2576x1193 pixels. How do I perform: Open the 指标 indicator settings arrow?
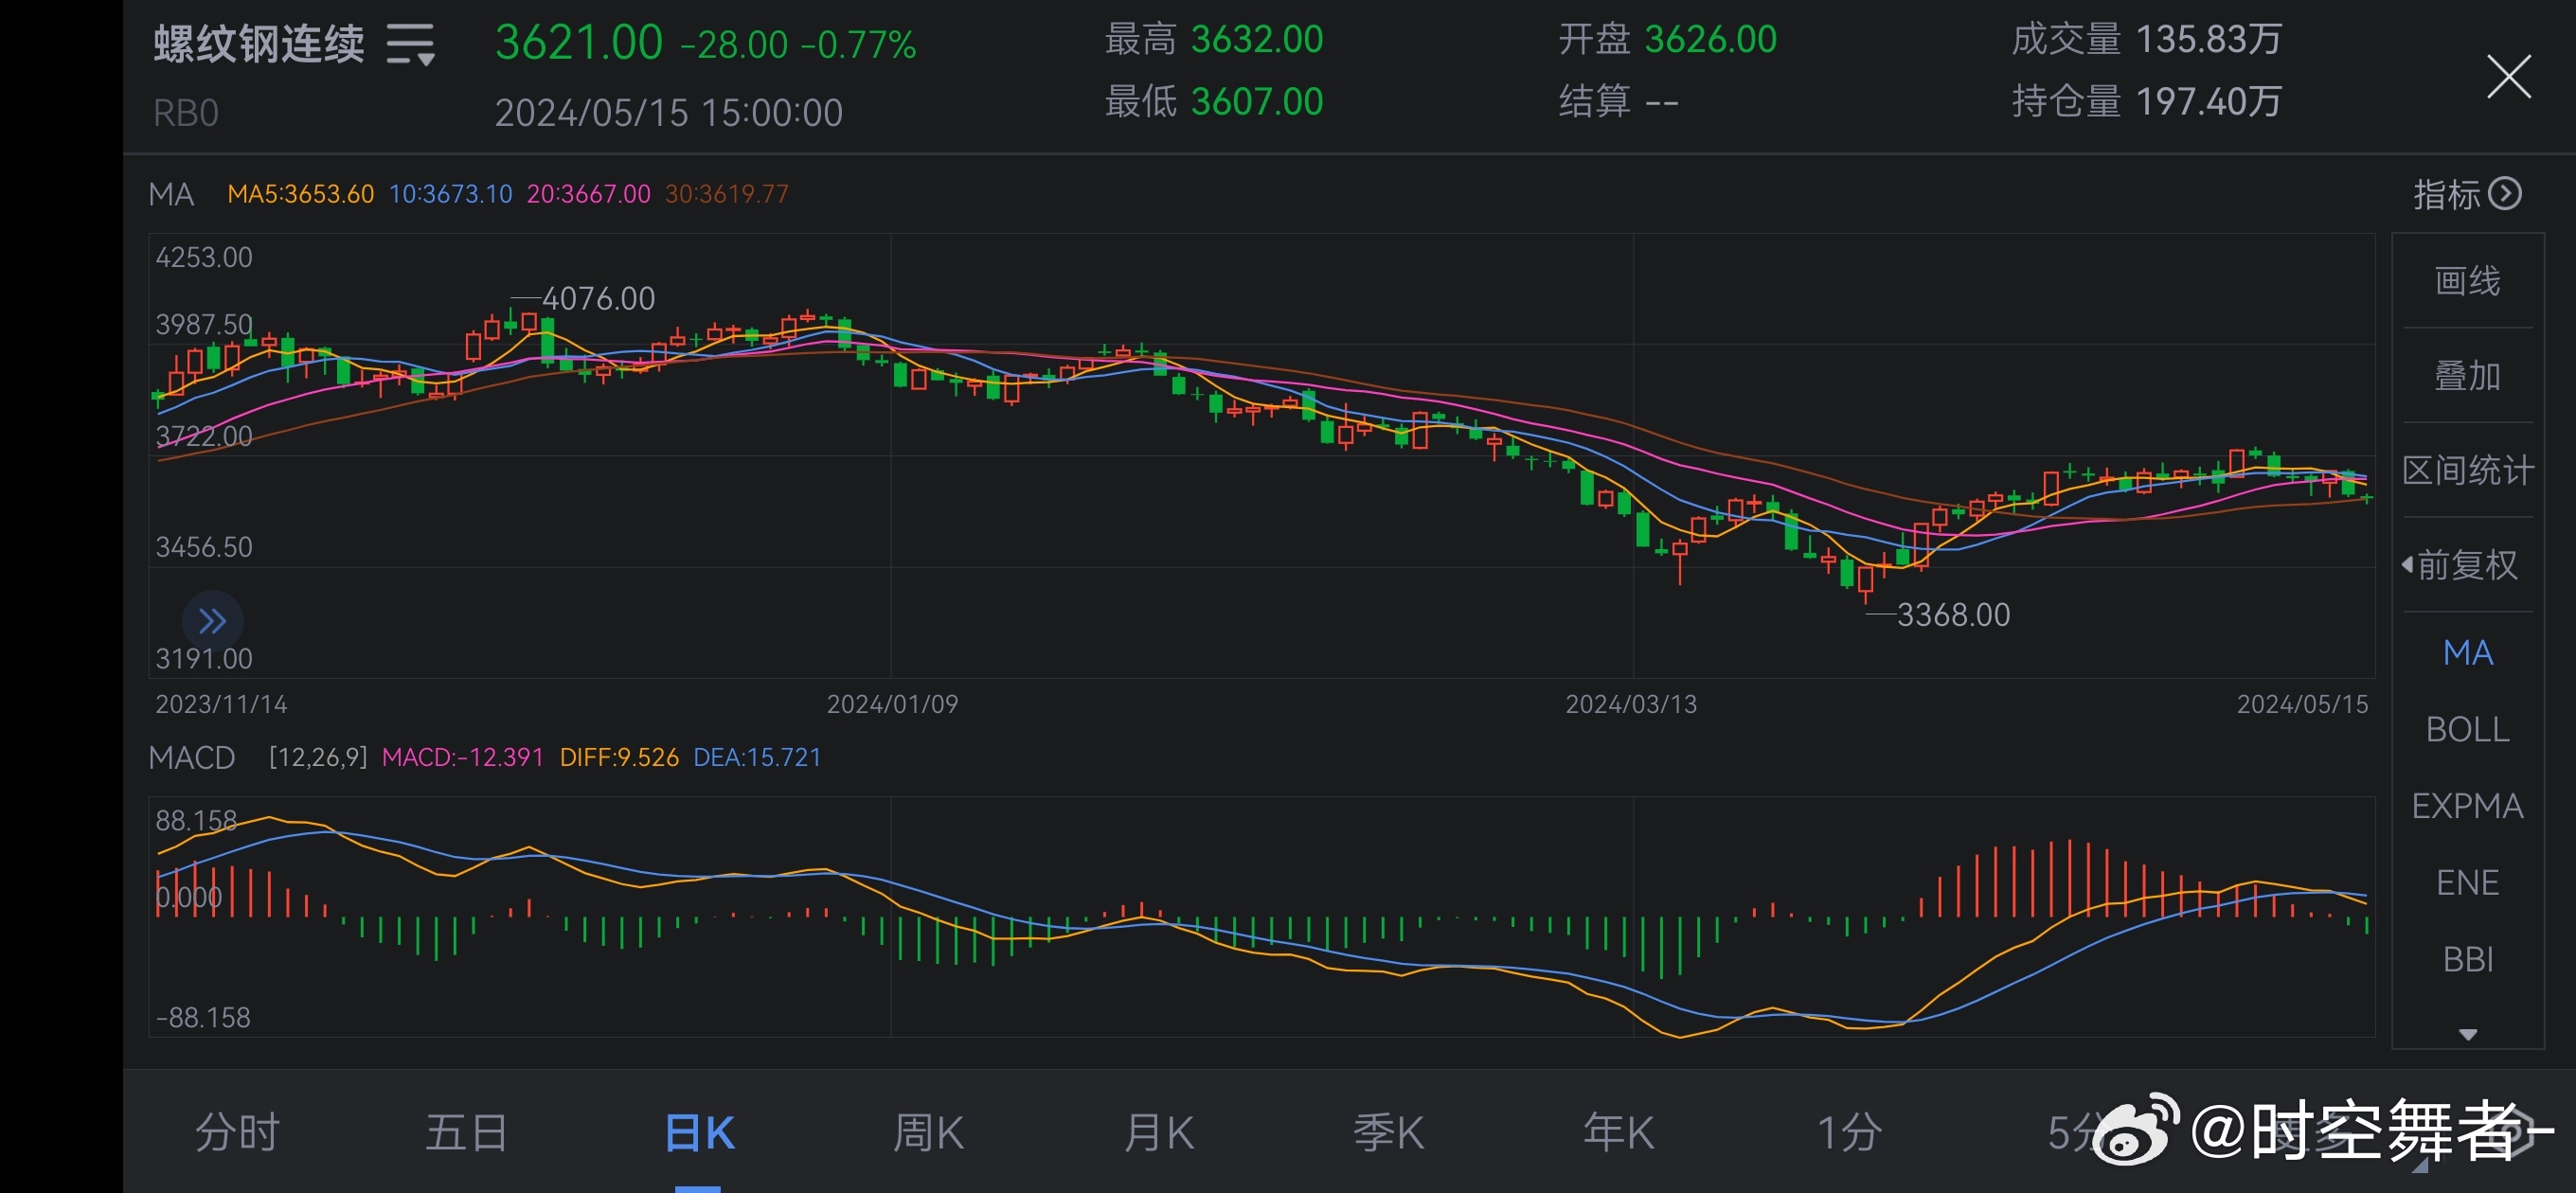point(2504,193)
